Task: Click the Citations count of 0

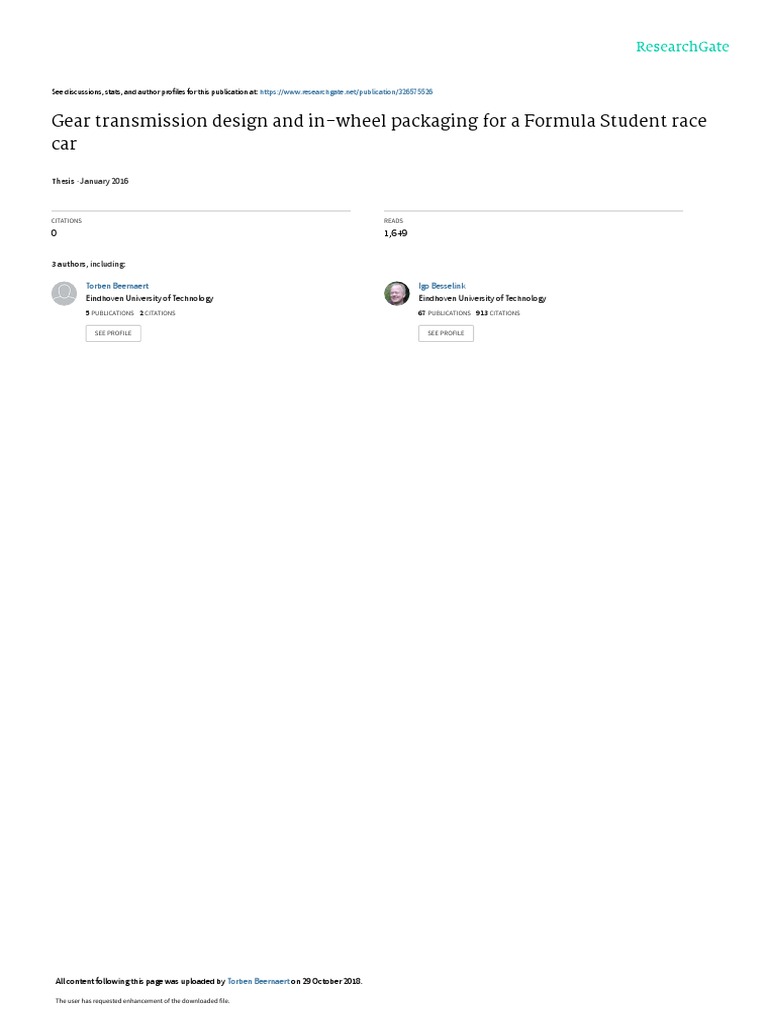Action: tap(54, 233)
